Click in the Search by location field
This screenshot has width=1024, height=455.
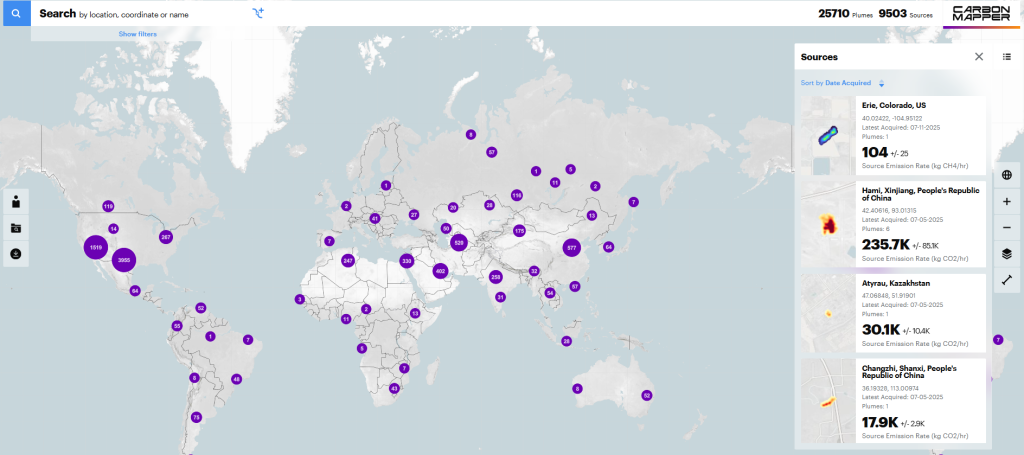(140, 14)
